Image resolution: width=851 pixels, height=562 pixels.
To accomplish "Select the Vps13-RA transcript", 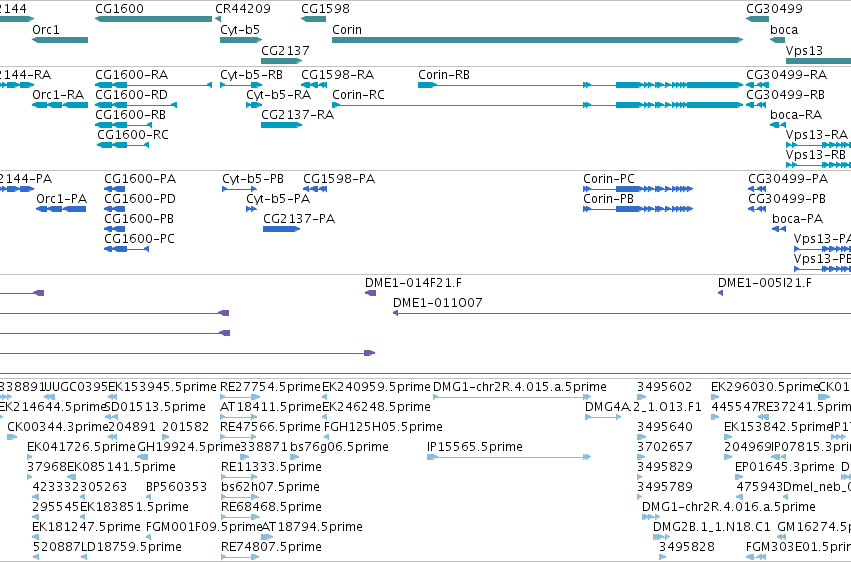I will tap(818, 145).
